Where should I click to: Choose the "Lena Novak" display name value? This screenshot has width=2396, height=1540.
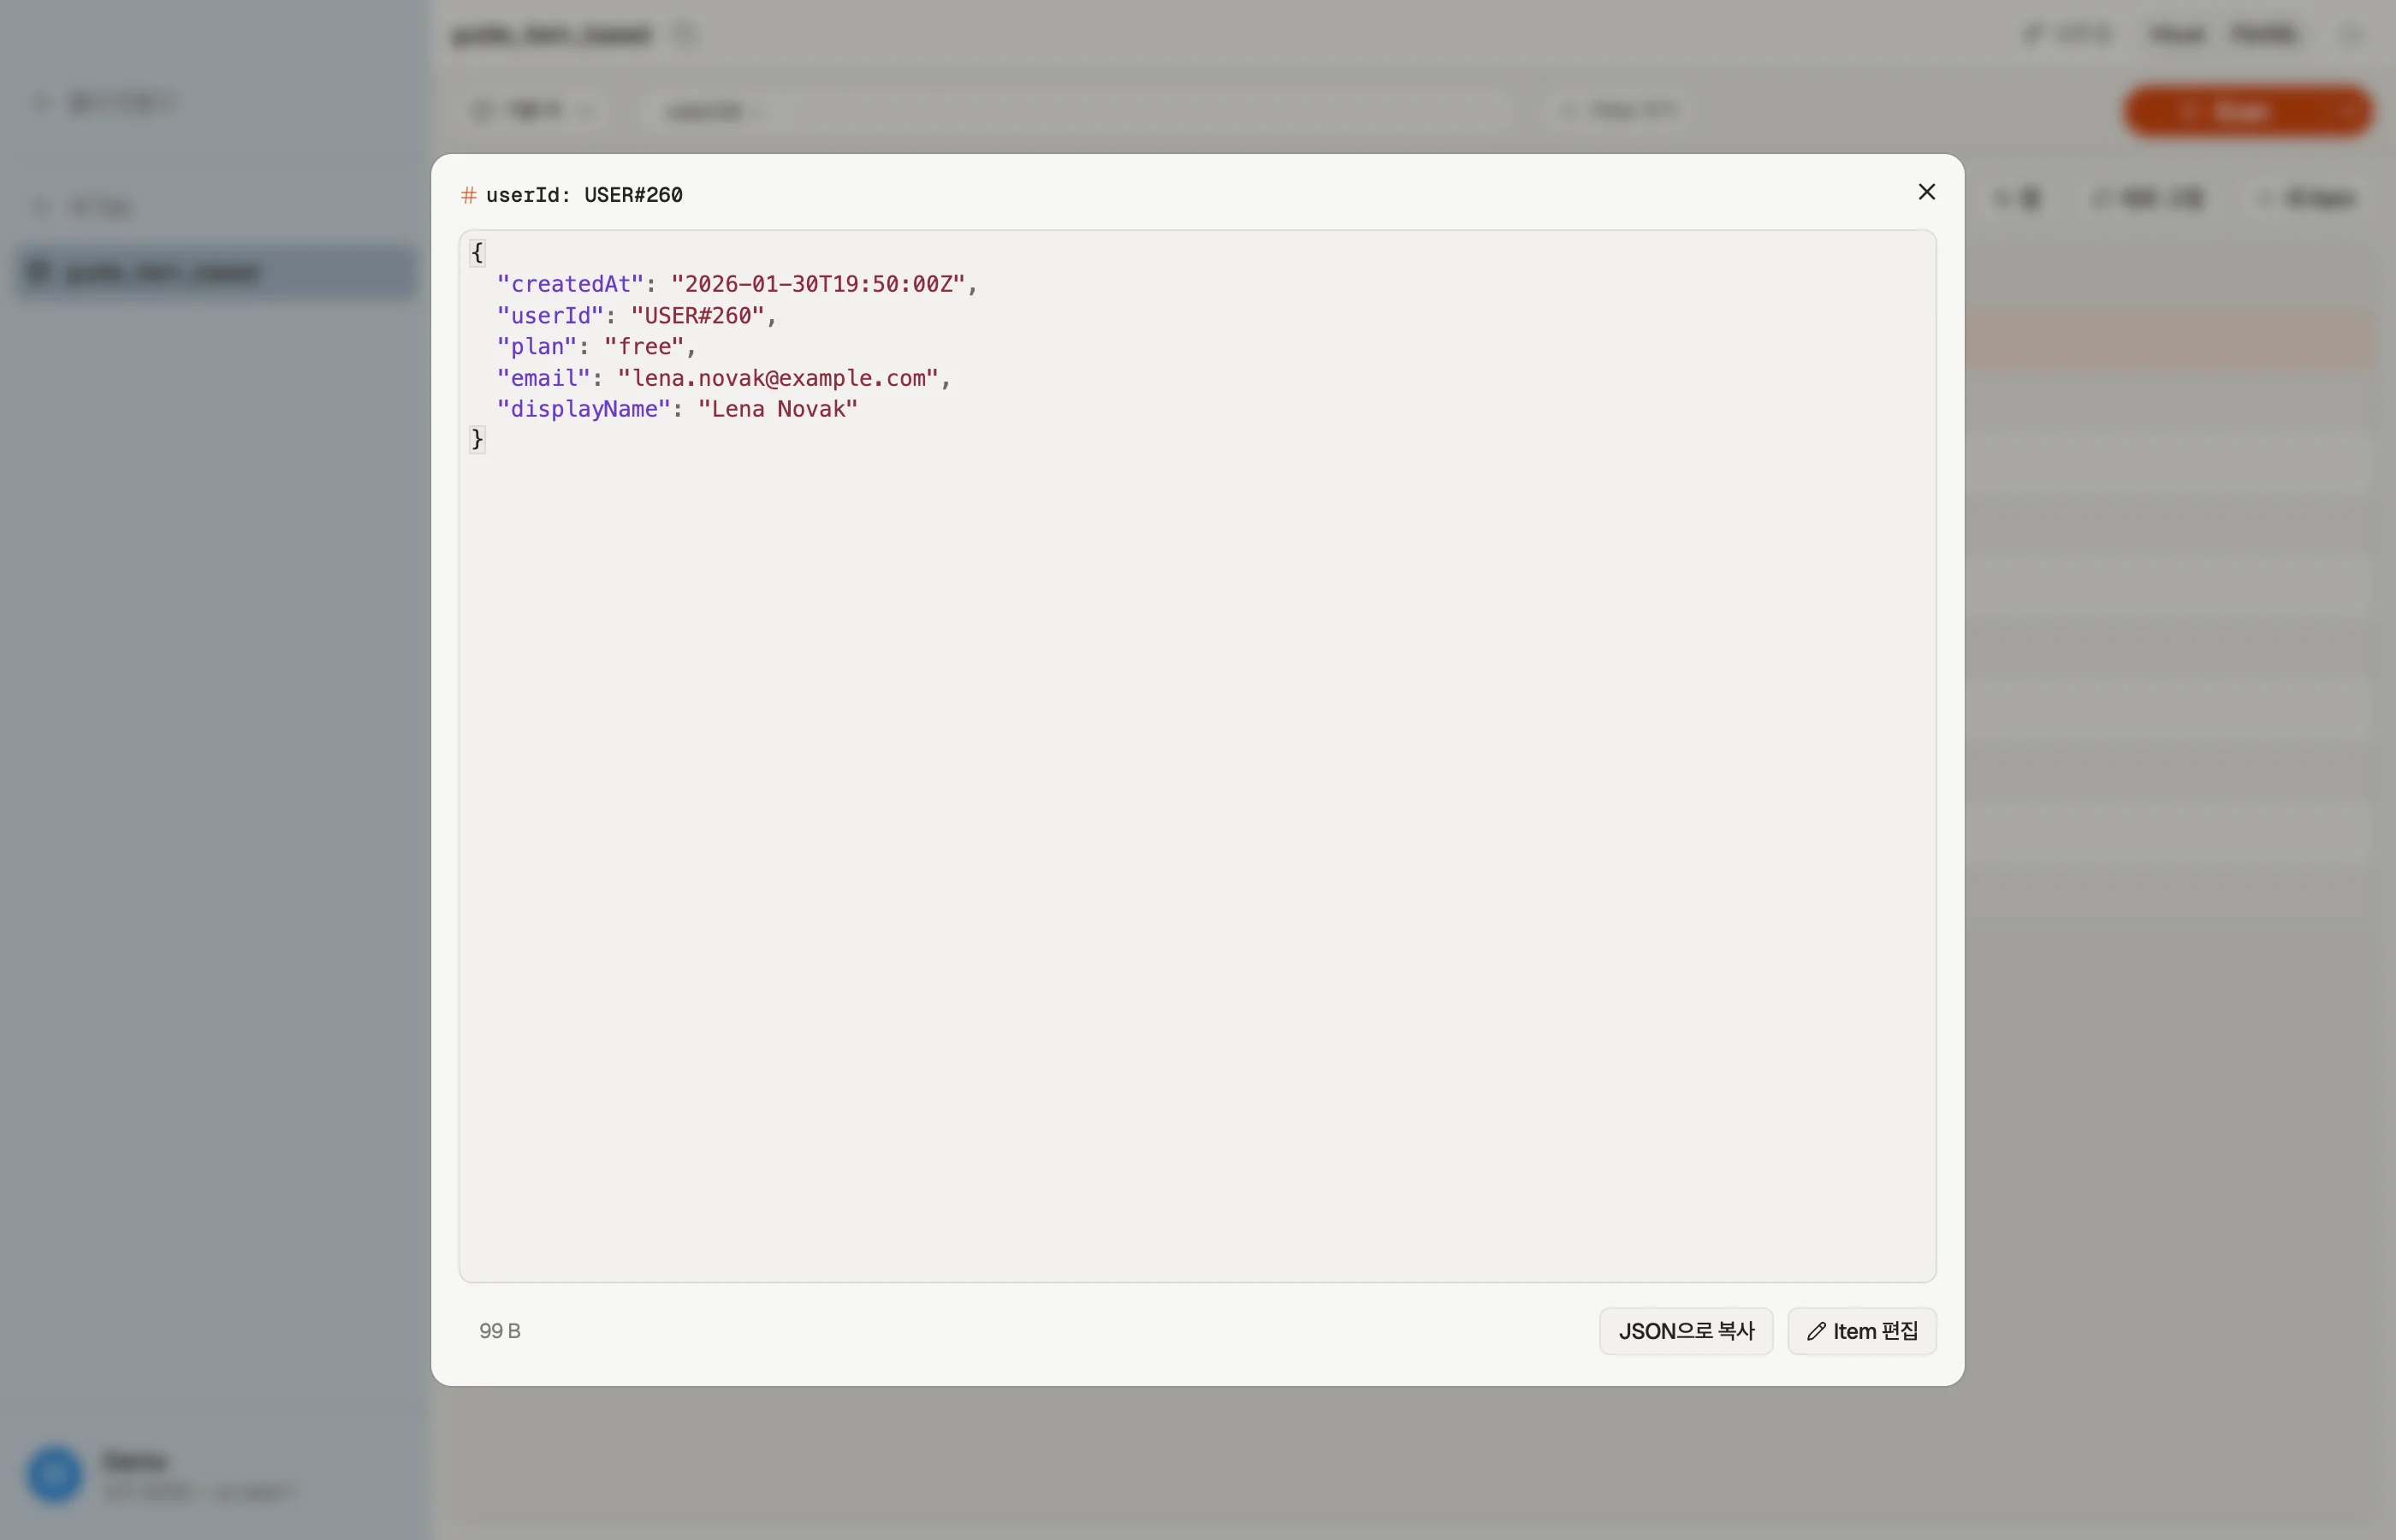coord(778,409)
